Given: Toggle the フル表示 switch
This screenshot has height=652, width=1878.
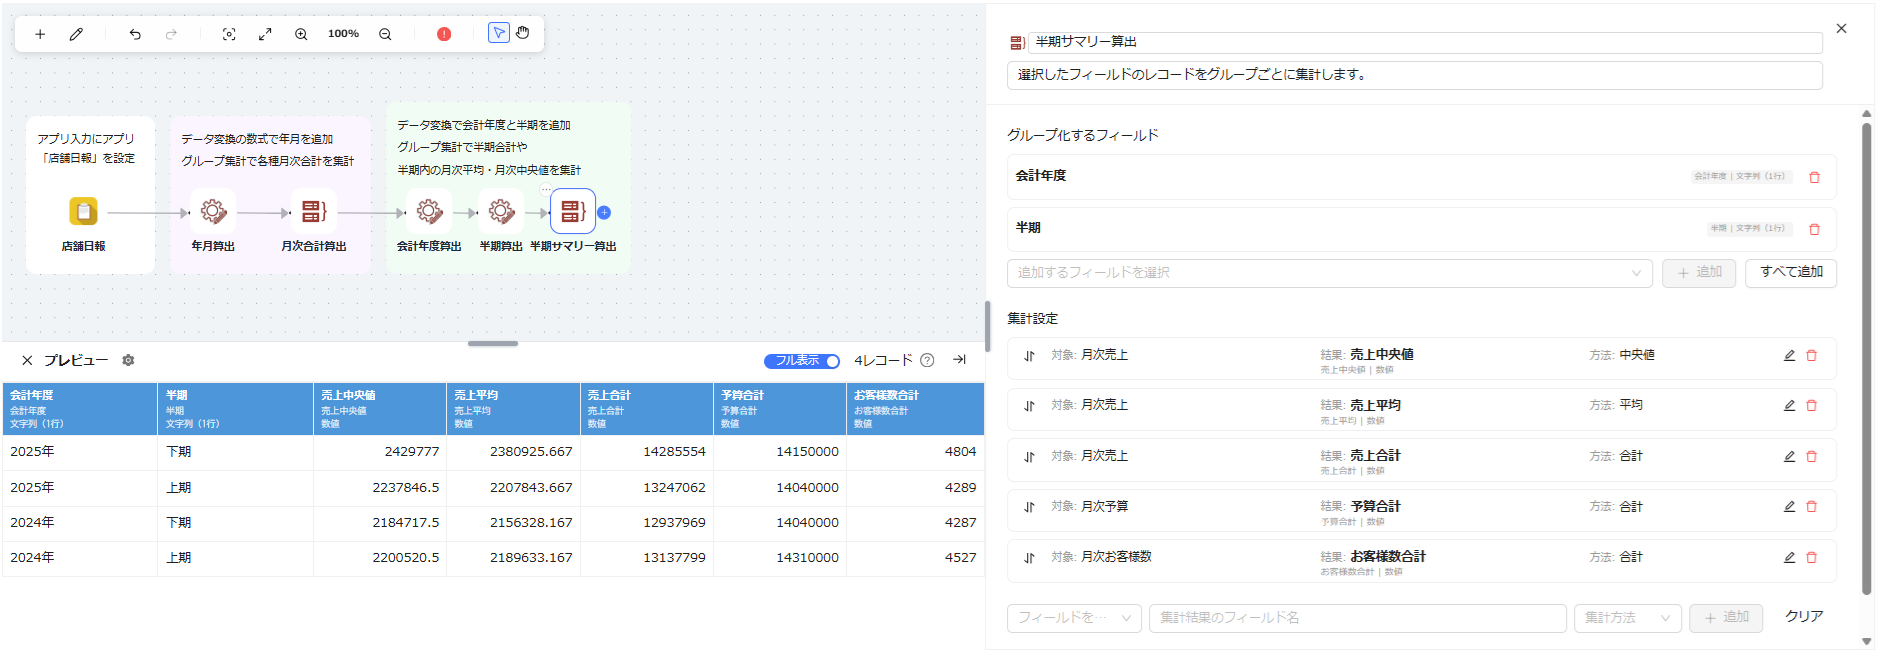Looking at the screenshot, I should pyautogui.click(x=802, y=361).
